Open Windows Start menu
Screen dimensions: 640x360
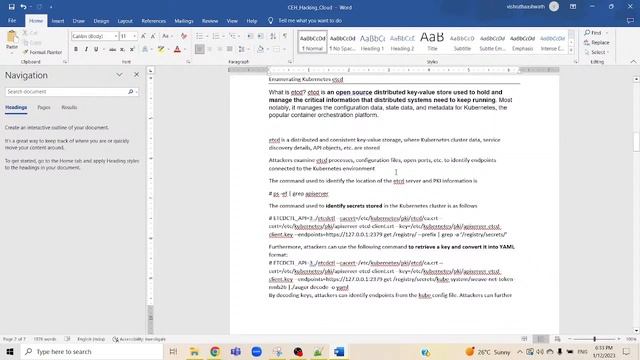10,351
